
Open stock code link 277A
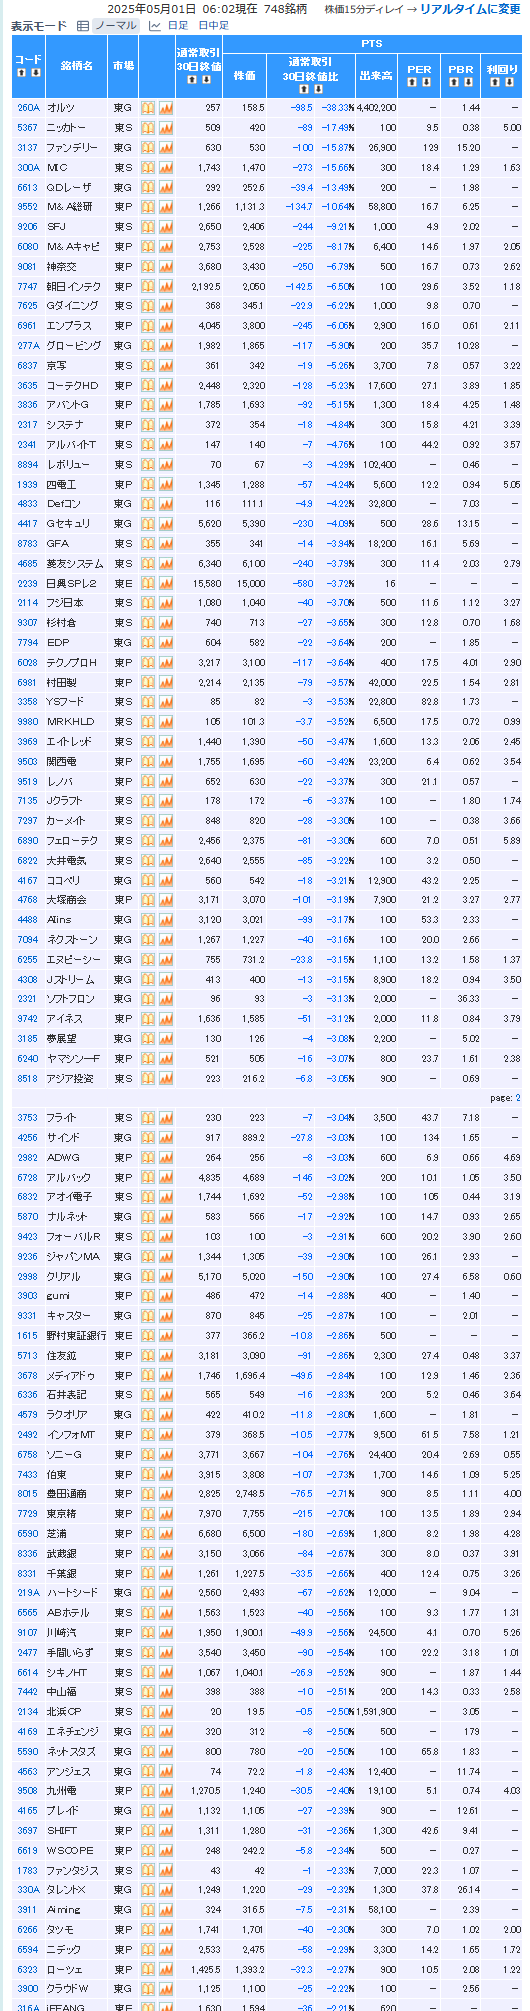pos(28,345)
